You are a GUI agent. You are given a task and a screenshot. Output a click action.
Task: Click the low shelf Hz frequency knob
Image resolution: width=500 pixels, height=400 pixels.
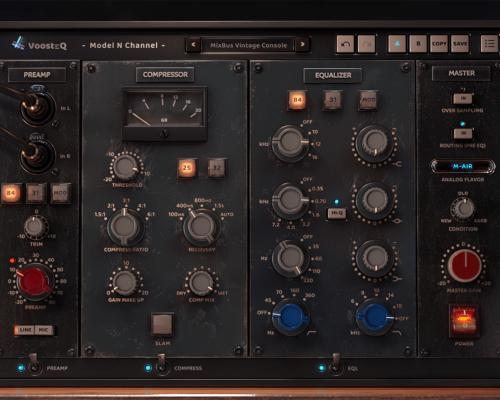(291, 258)
